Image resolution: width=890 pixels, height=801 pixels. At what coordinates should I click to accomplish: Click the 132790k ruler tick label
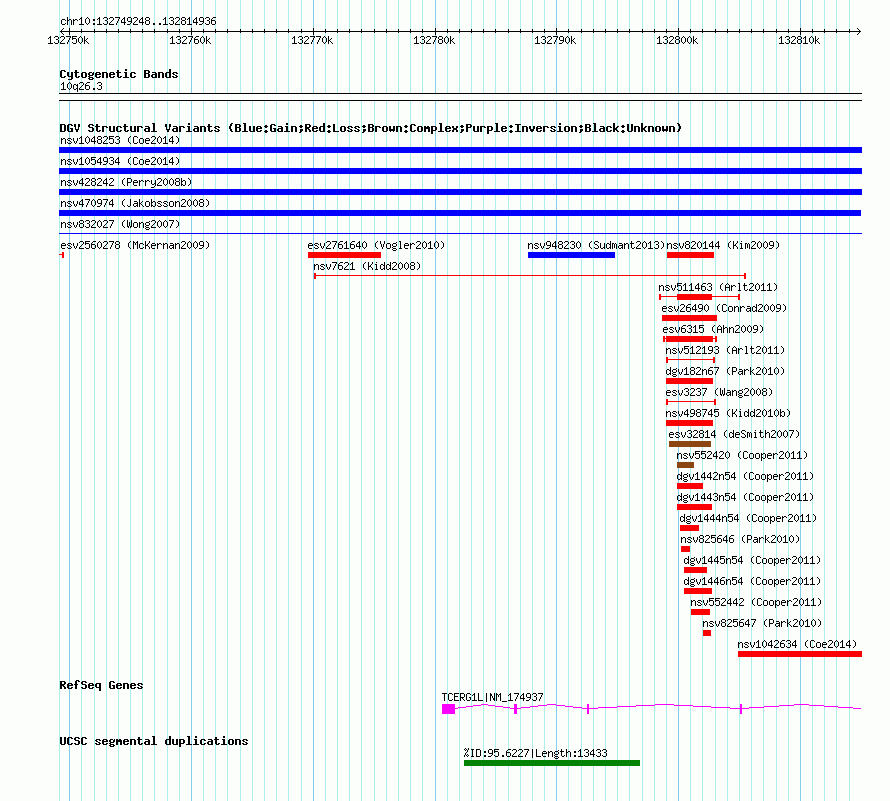pyautogui.click(x=555, y=40)
